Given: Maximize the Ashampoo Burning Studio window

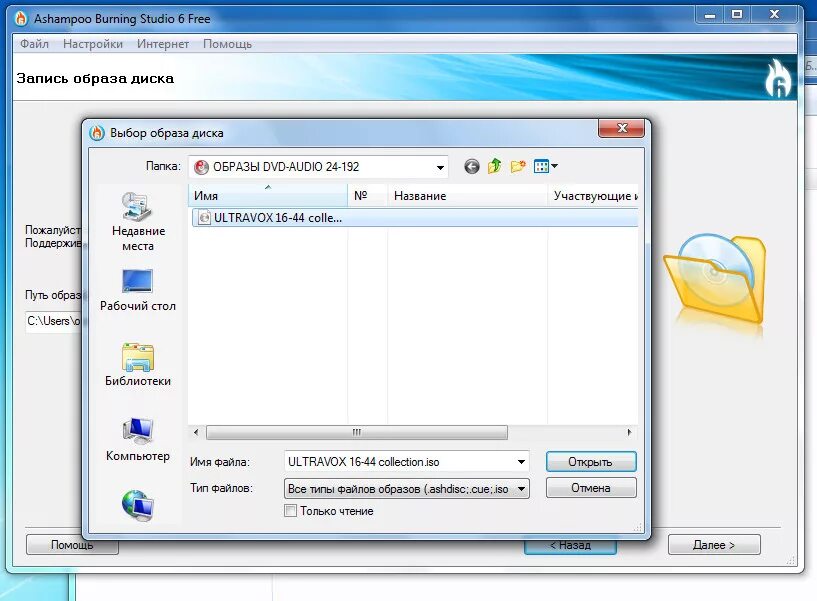Looking at the screenshot, I should point(737,15).
